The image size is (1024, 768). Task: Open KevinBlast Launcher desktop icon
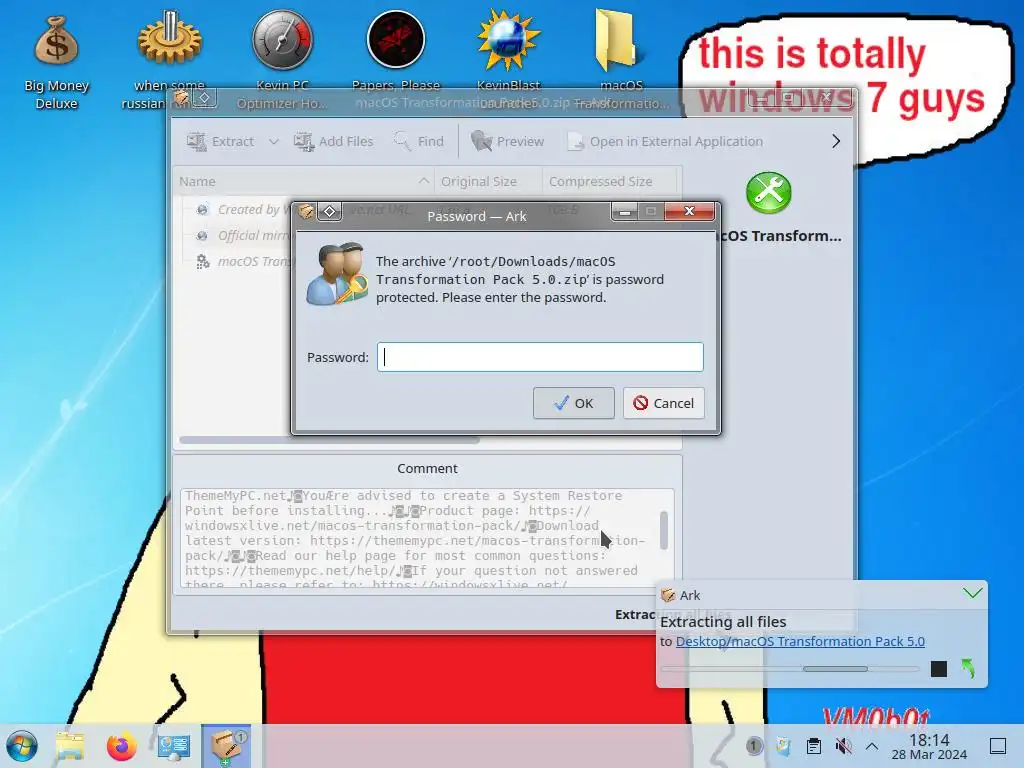click(x=508, y=40)
